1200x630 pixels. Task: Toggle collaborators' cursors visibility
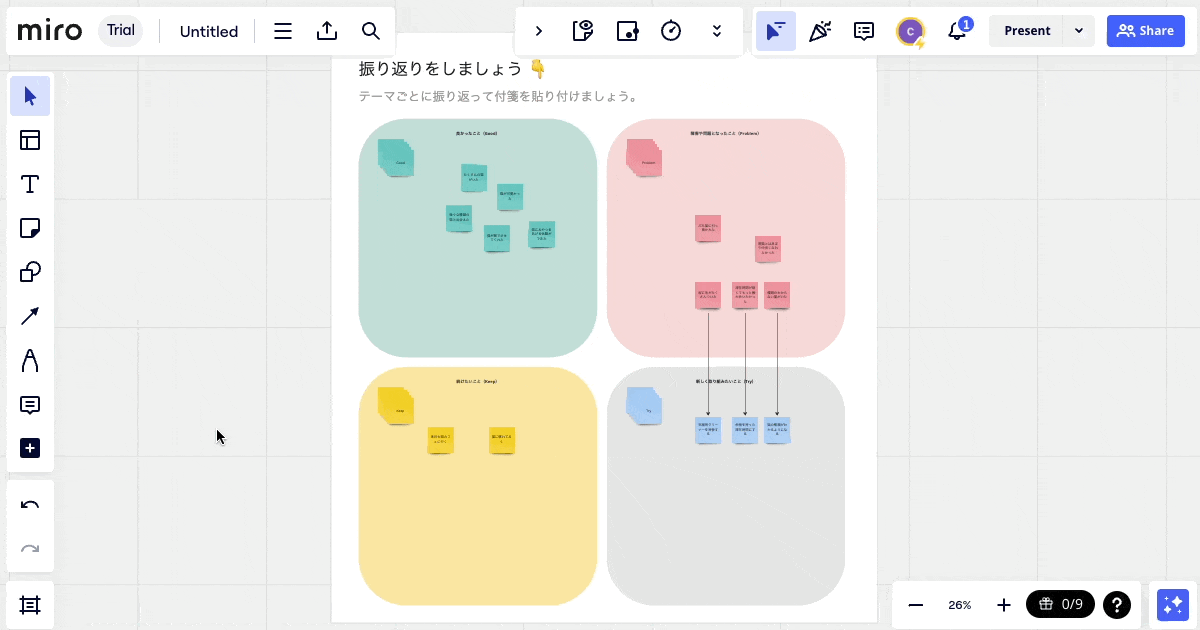775,31
